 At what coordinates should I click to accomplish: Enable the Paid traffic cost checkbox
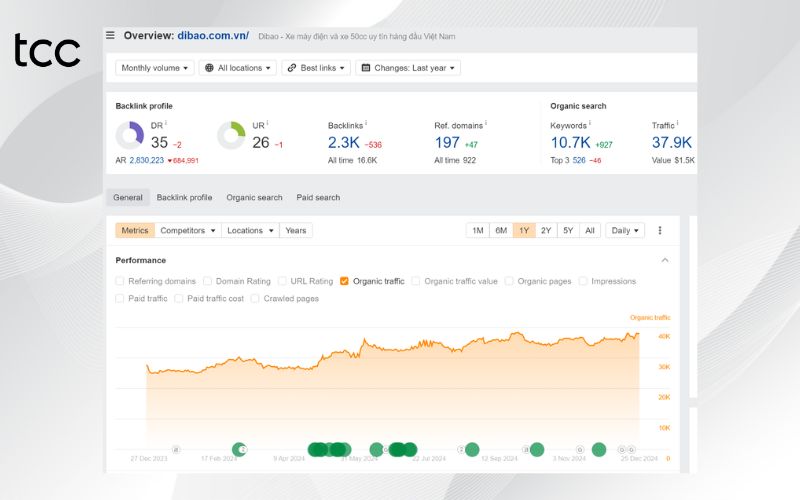(x=179, y=298)
